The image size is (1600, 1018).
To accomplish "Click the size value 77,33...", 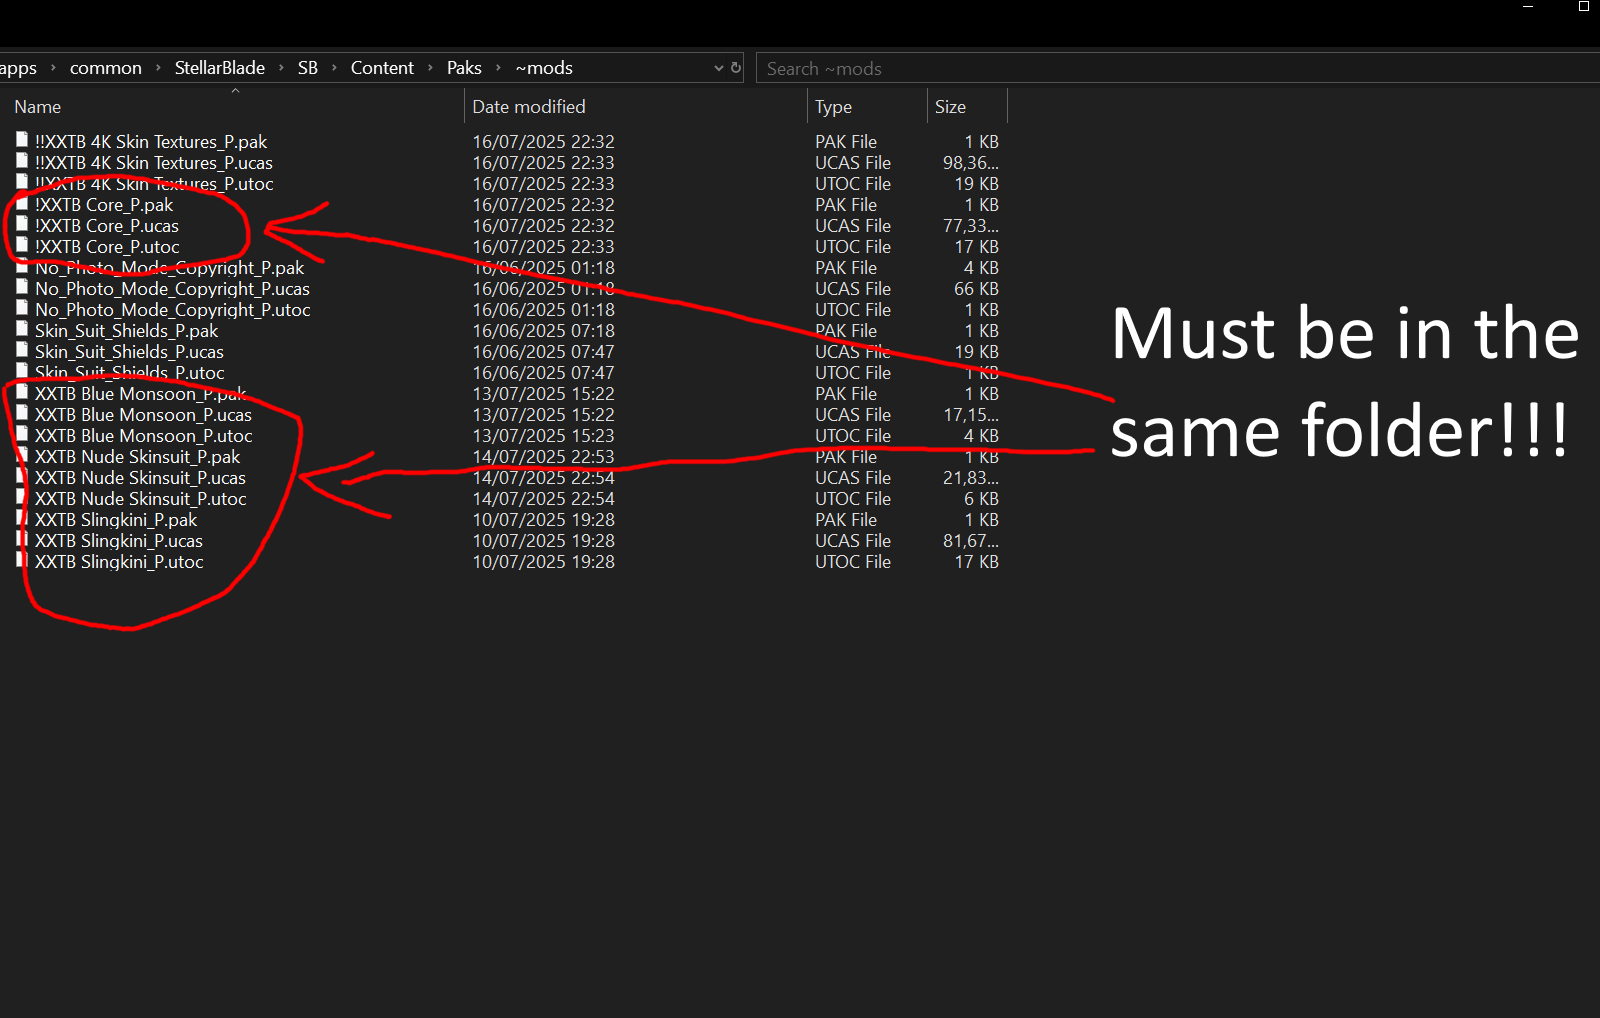I will pyautogui.click(x=970, y=226).
